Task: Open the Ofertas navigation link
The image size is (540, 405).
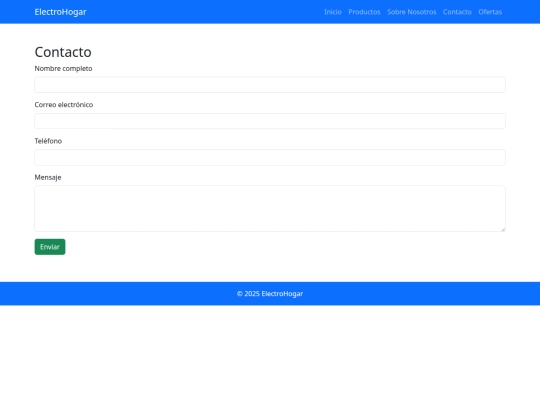Action: tap(490, 12)
